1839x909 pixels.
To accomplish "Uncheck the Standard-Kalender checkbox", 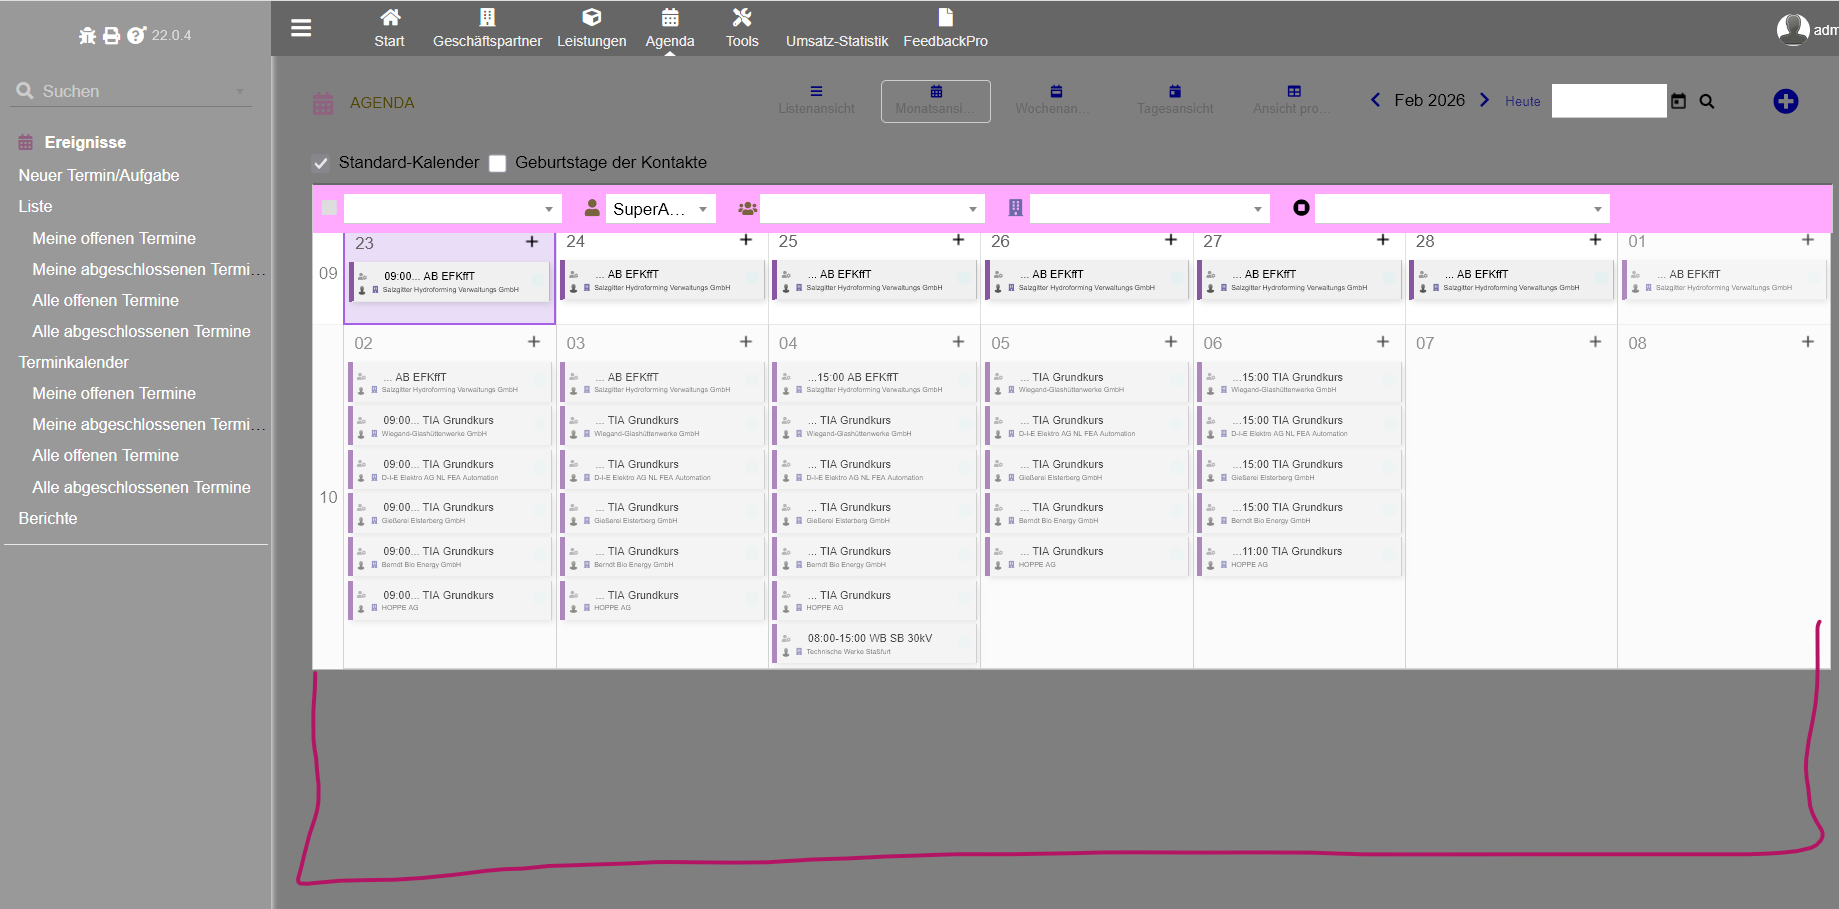I will [321, 163].
